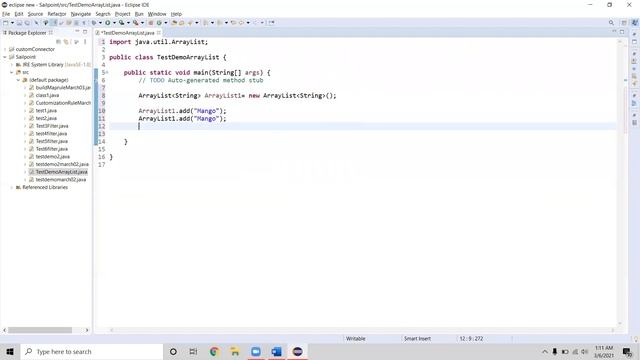This screenshot has height=360, width=640.
Task: Click the Pin Editor toolbar icon
Action: tap(272, 23)
